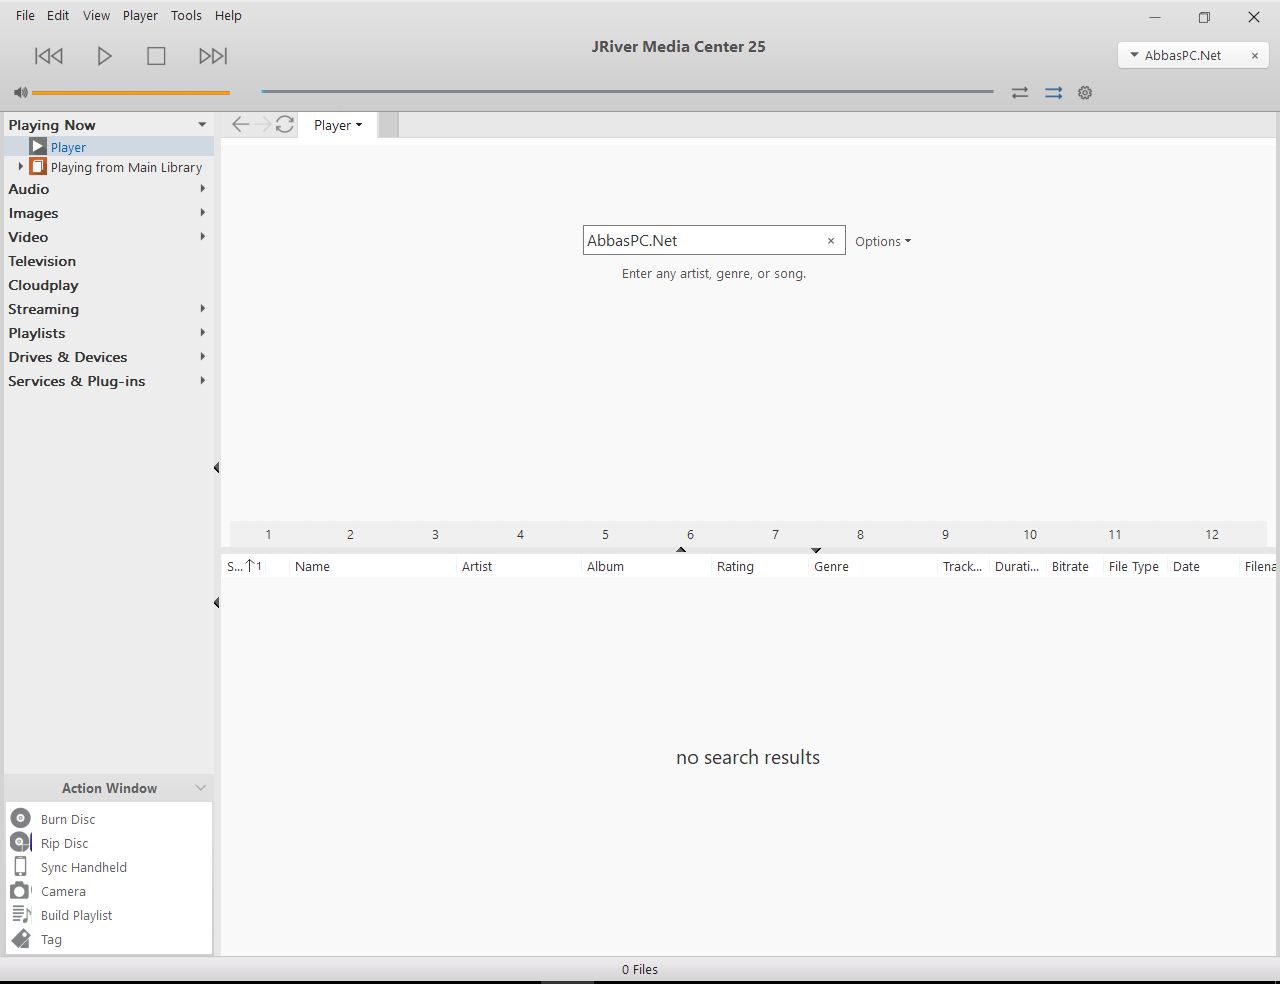Open the Edit menu

[x=58, y=16]
